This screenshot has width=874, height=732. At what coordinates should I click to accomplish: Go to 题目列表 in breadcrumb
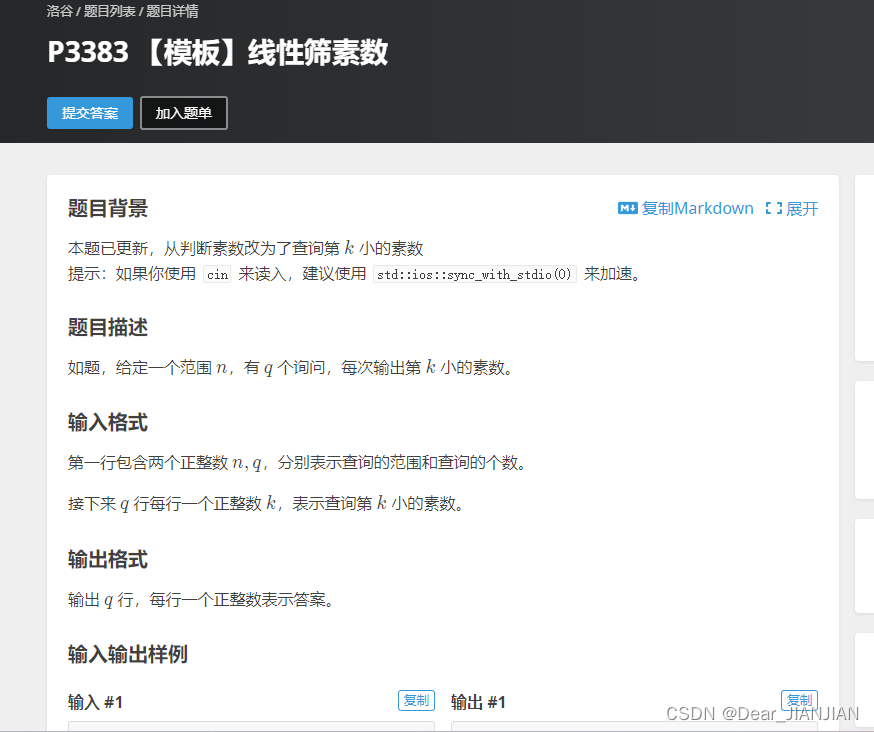109,11
